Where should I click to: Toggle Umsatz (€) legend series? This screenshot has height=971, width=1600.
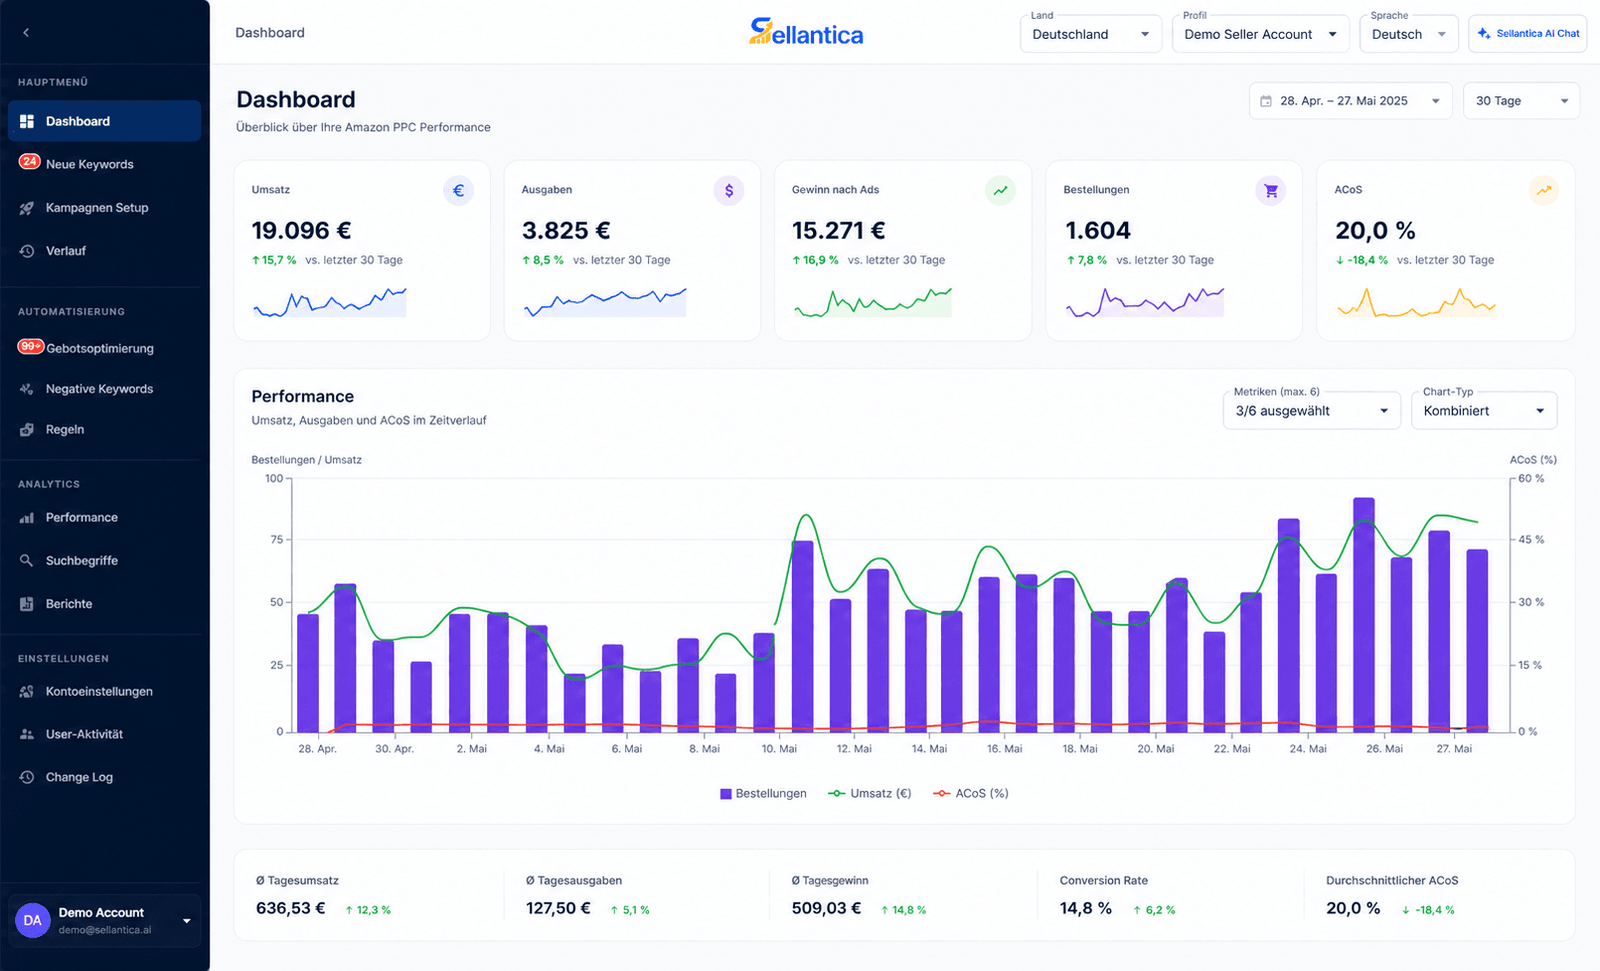click(x=870, y=793)
